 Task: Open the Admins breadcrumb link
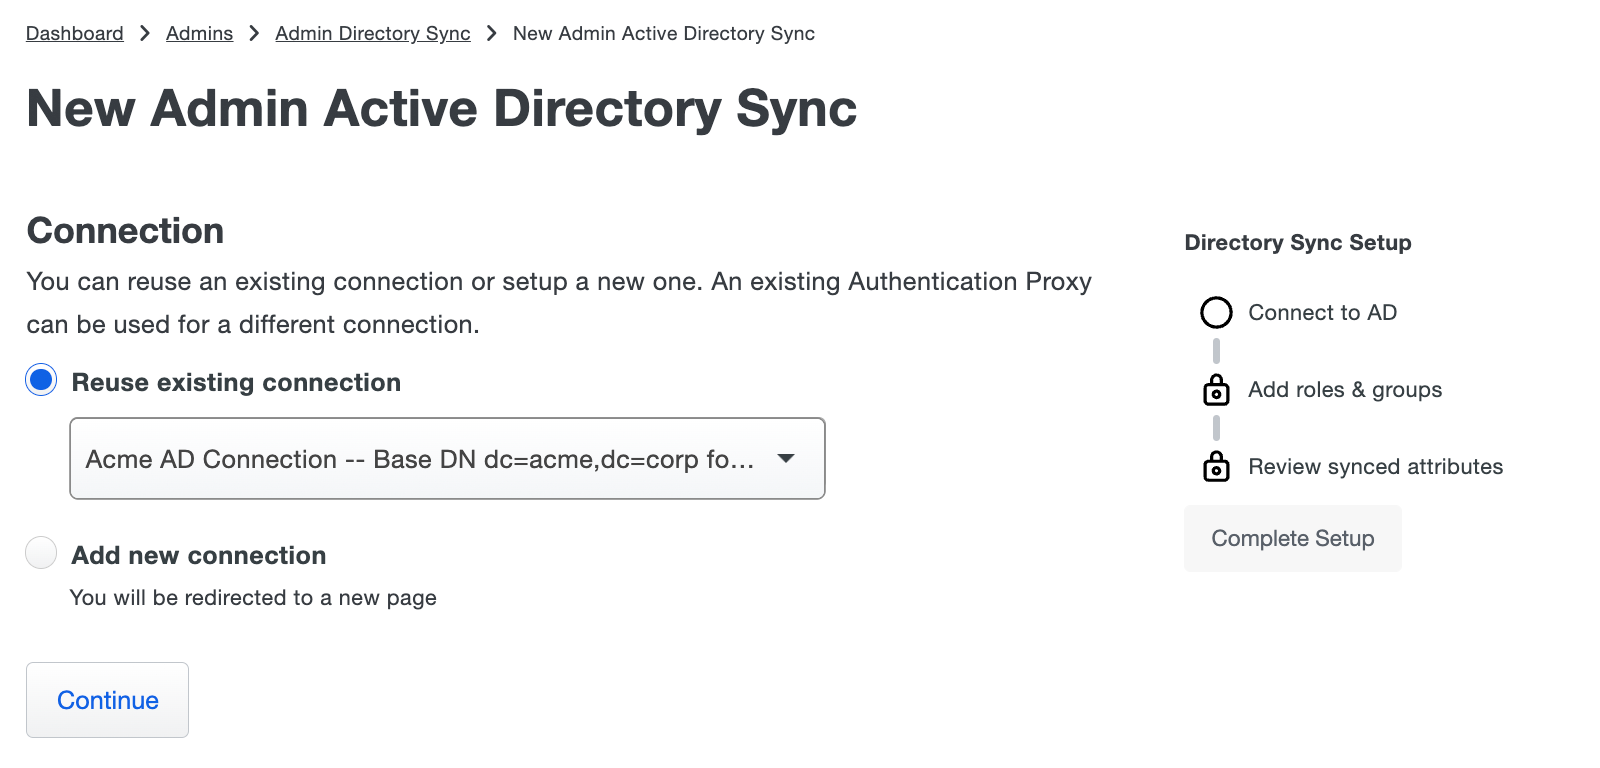(198, 33)
